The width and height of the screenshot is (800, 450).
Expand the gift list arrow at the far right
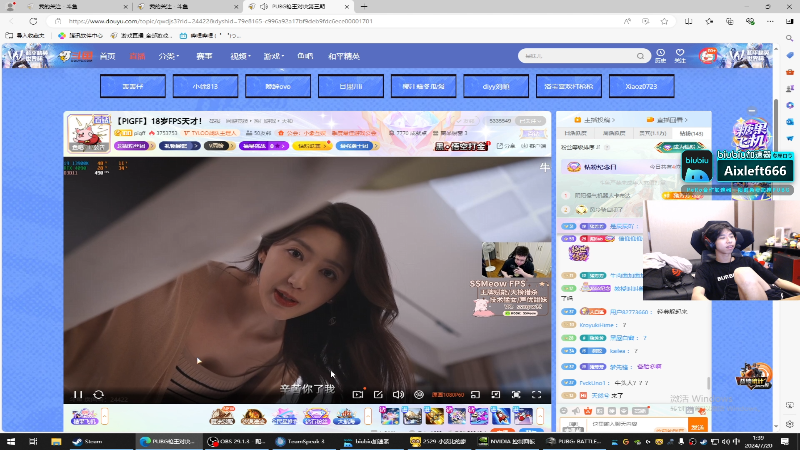[x=540, y=417]
